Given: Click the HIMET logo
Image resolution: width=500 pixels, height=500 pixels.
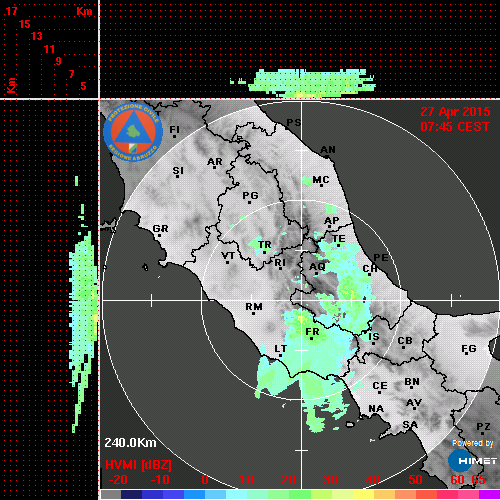Looking at the screenshot, I should tap(472, 461).
